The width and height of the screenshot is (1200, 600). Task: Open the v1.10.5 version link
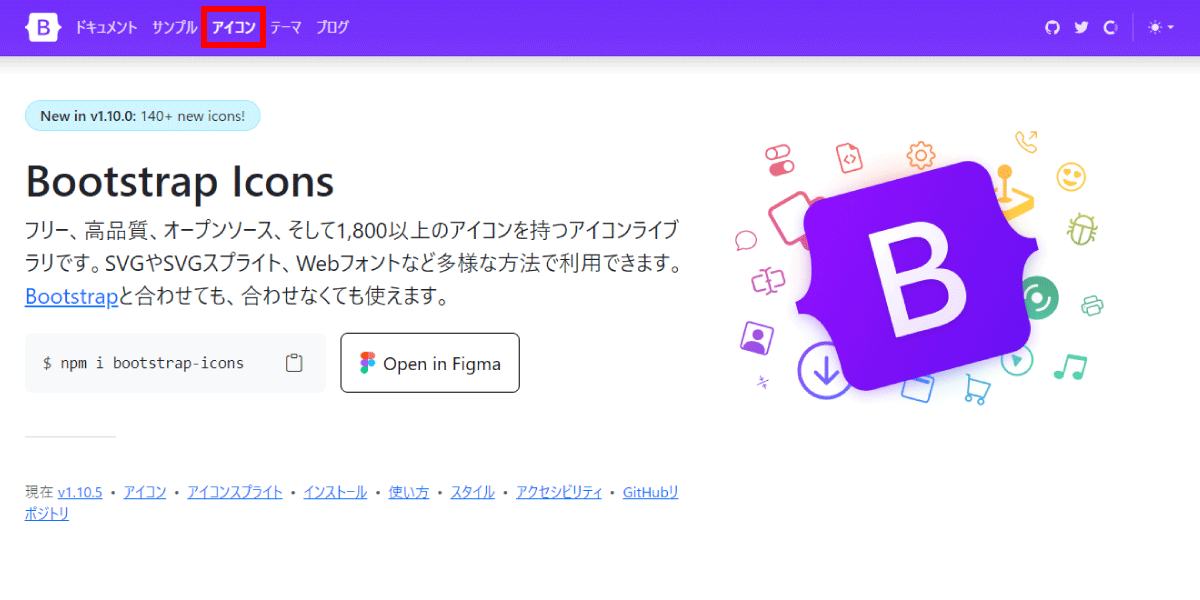pos(80,492)
